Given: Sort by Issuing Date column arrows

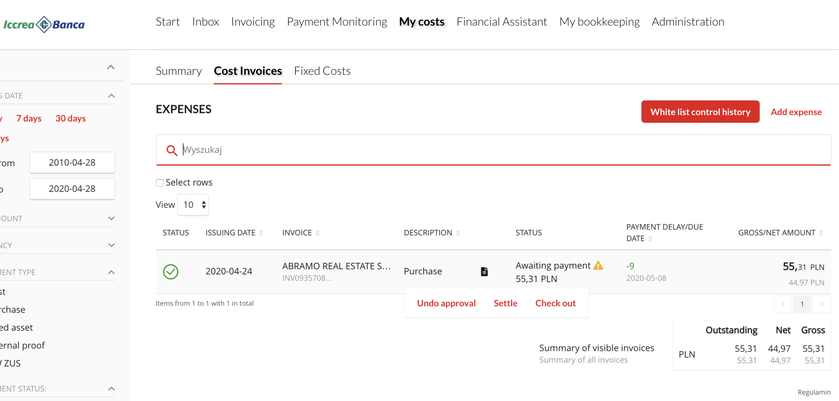Looking at the screenshot, I should [x=262, y=233].
